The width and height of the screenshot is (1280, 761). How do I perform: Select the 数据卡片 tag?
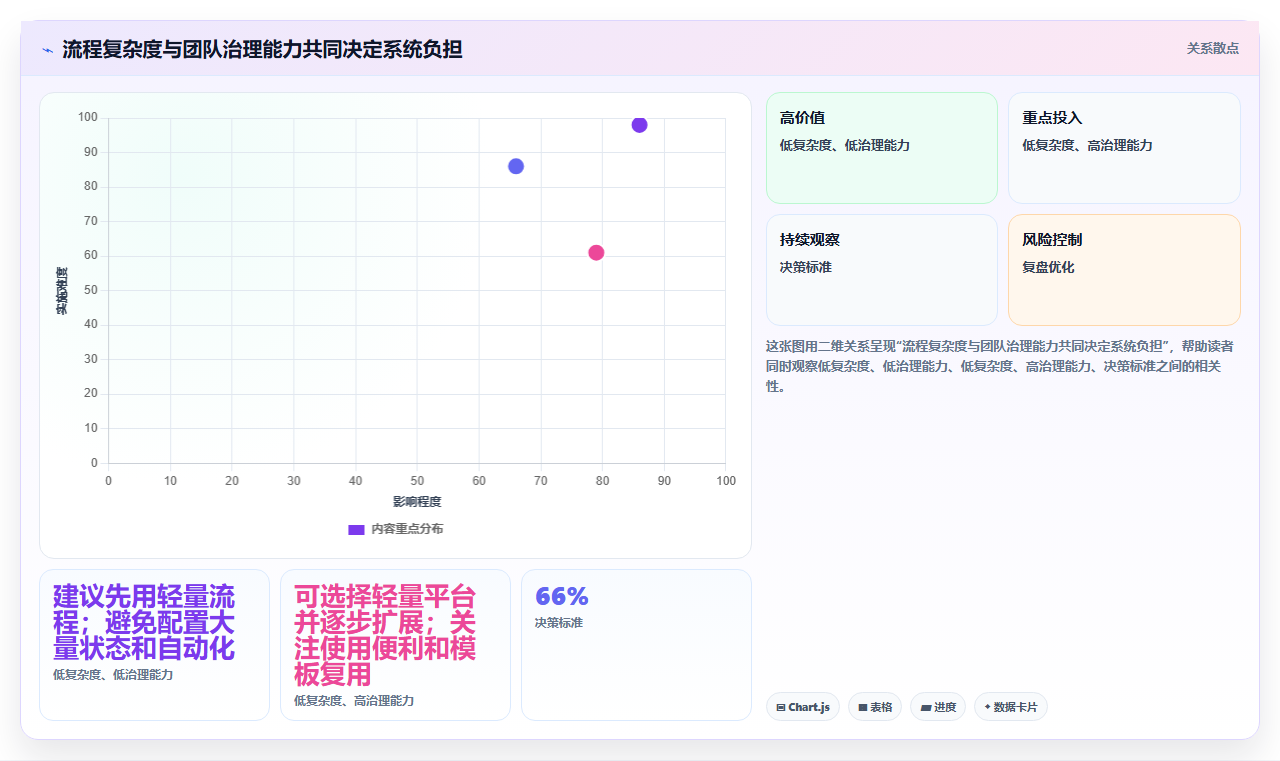pos(1010,707)
